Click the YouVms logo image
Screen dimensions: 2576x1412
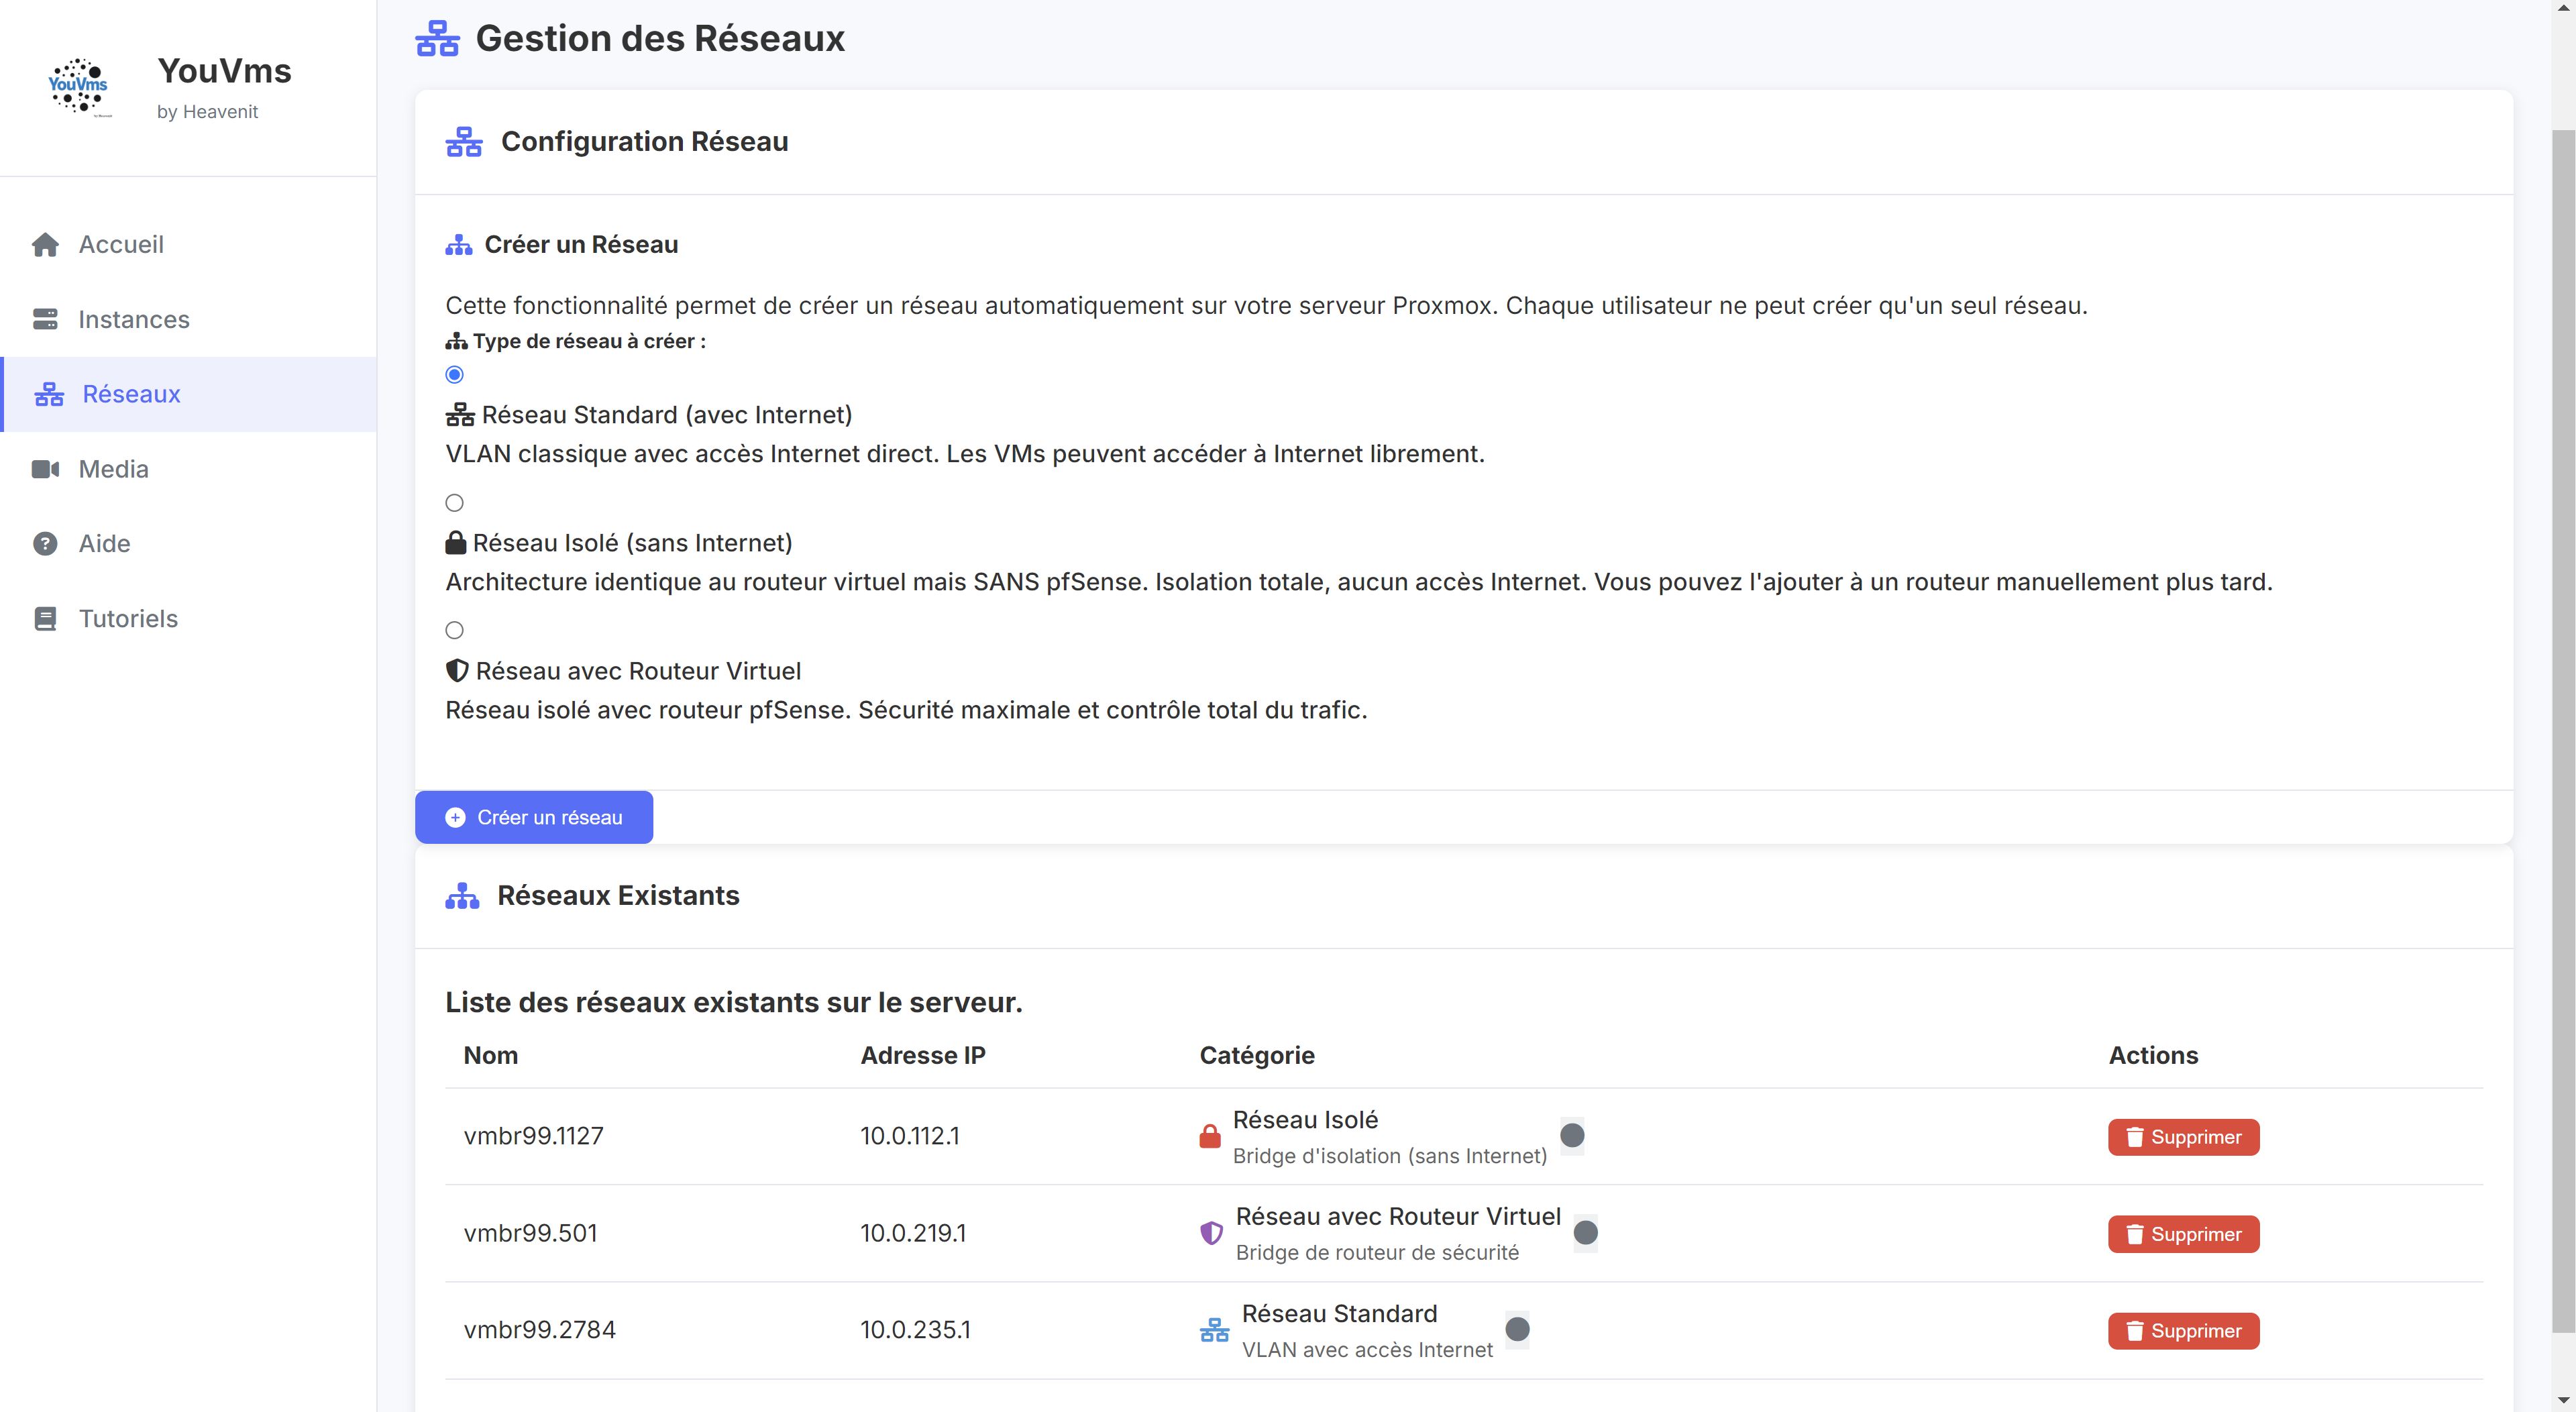pyautogui.click(x=78, y=87)
